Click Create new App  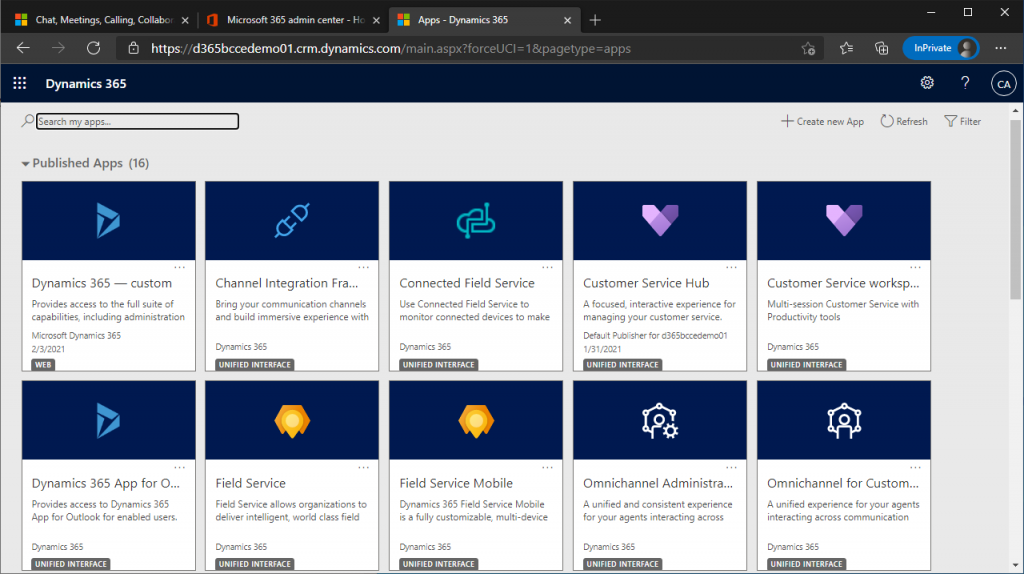pos(822,121)
